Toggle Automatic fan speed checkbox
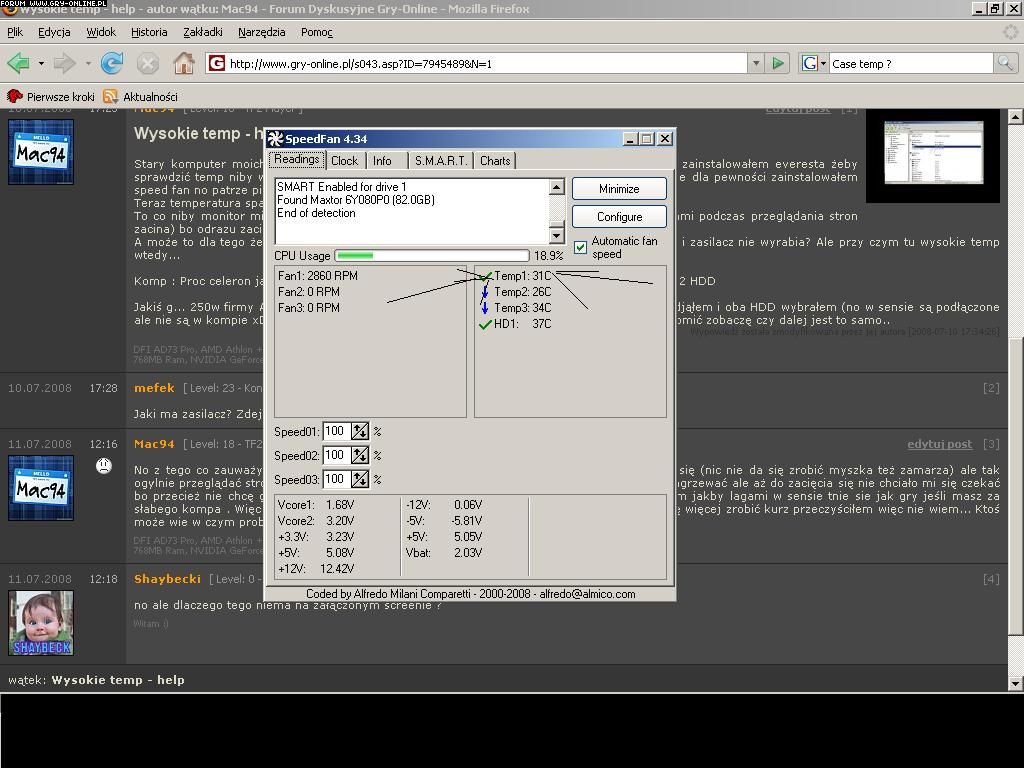 pyautogui.click(x=581, y=247)
